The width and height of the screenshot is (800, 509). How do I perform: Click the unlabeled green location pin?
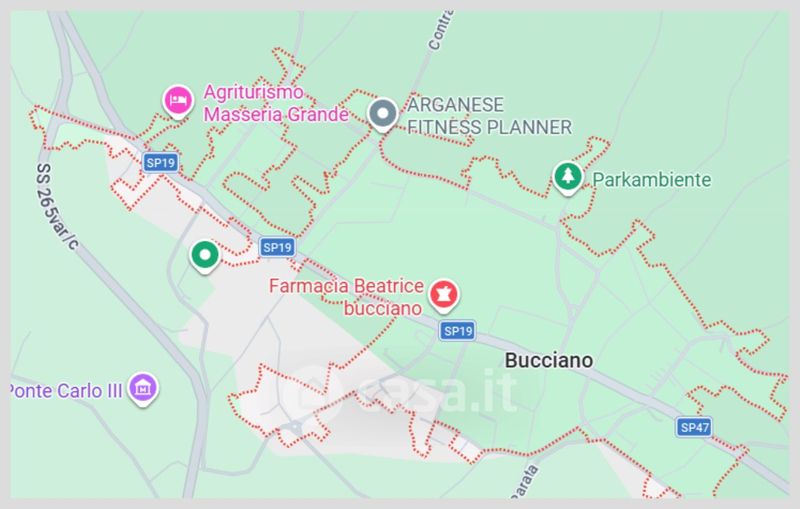205,257
